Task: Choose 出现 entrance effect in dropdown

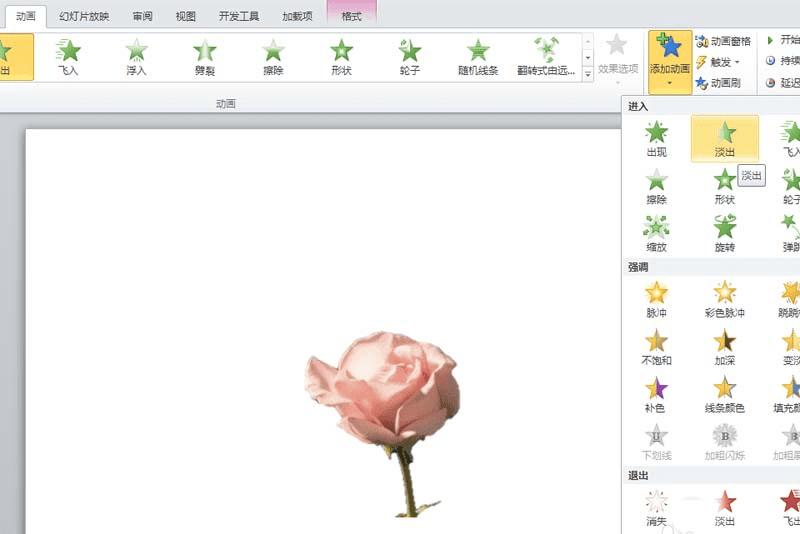Action: click(x=656, y=139)
